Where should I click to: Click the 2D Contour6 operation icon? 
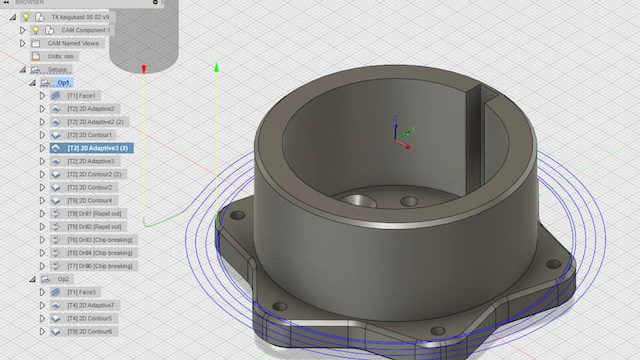[x=56, y=331]
